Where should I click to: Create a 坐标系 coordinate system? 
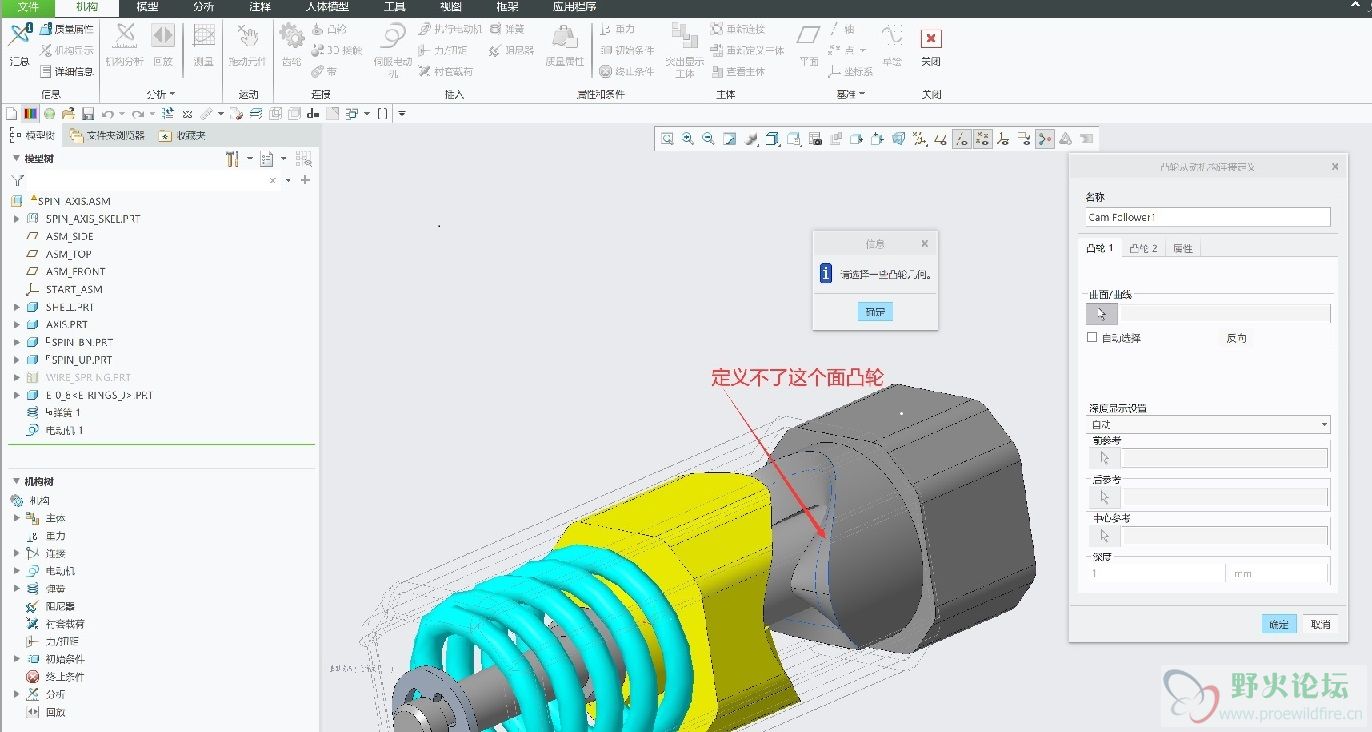click(x=852, y=71)
